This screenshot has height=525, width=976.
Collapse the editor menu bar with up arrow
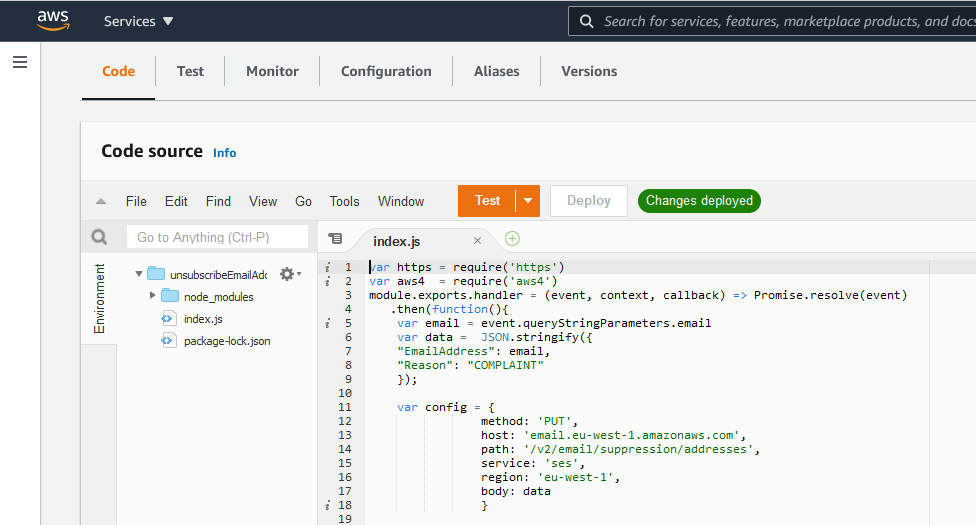pos(101,201)
